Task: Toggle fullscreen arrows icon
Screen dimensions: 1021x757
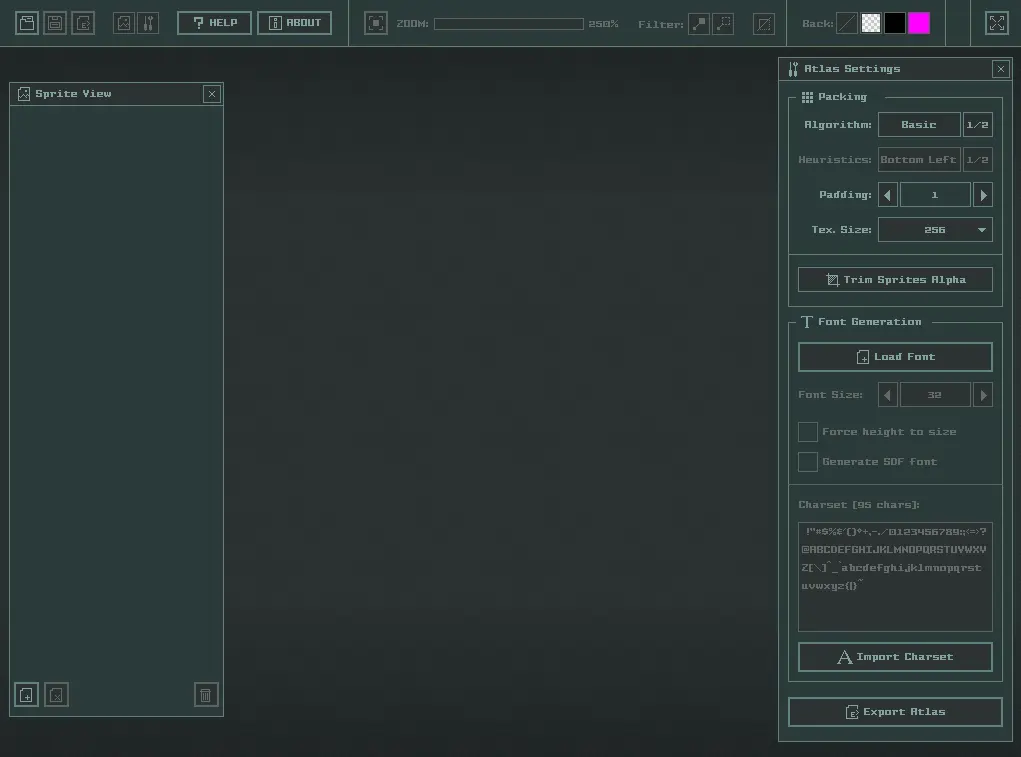Action: (x=997, y=23)
